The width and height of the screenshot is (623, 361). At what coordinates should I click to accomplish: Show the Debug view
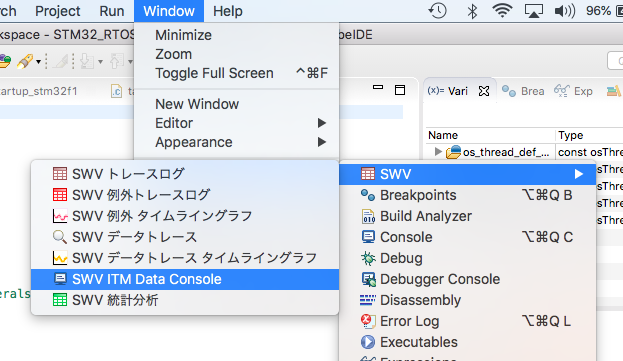click(x=467, y=258)
